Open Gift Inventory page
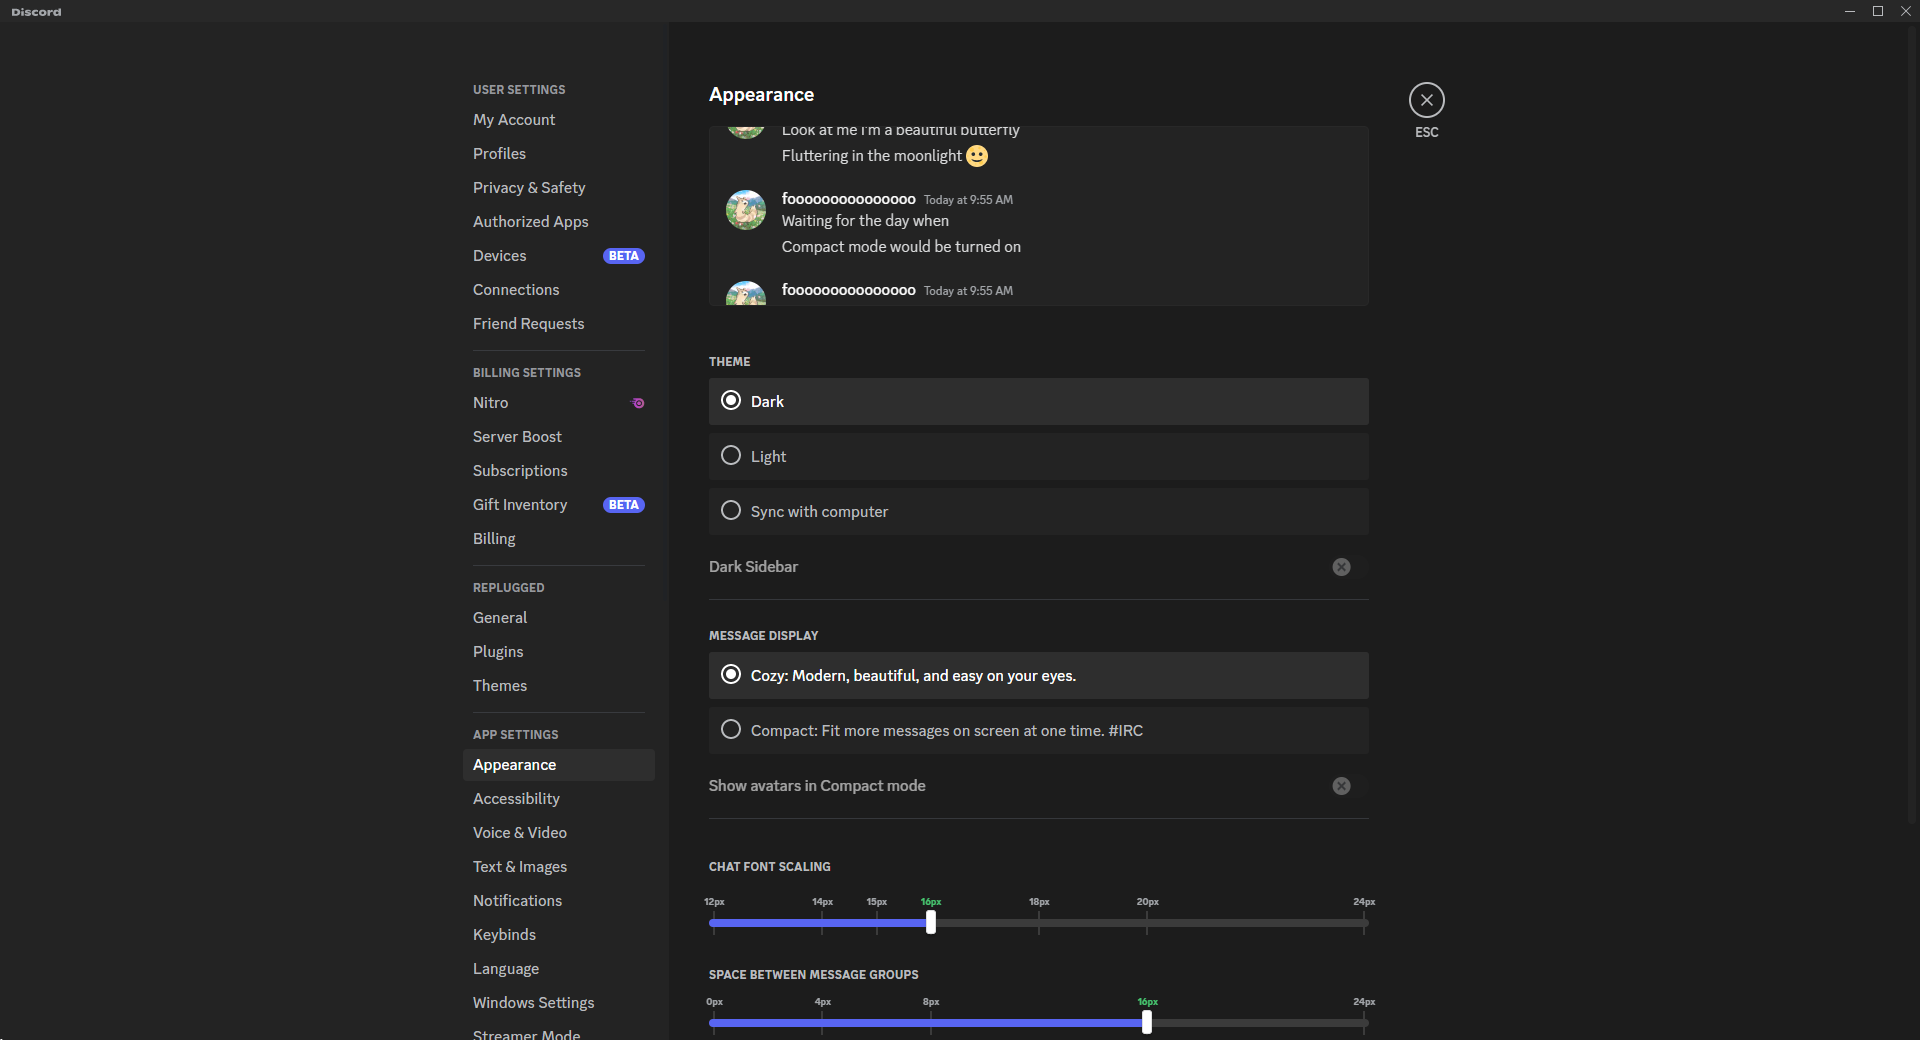The image size is (1920, 1040). (x=558, y=505)
